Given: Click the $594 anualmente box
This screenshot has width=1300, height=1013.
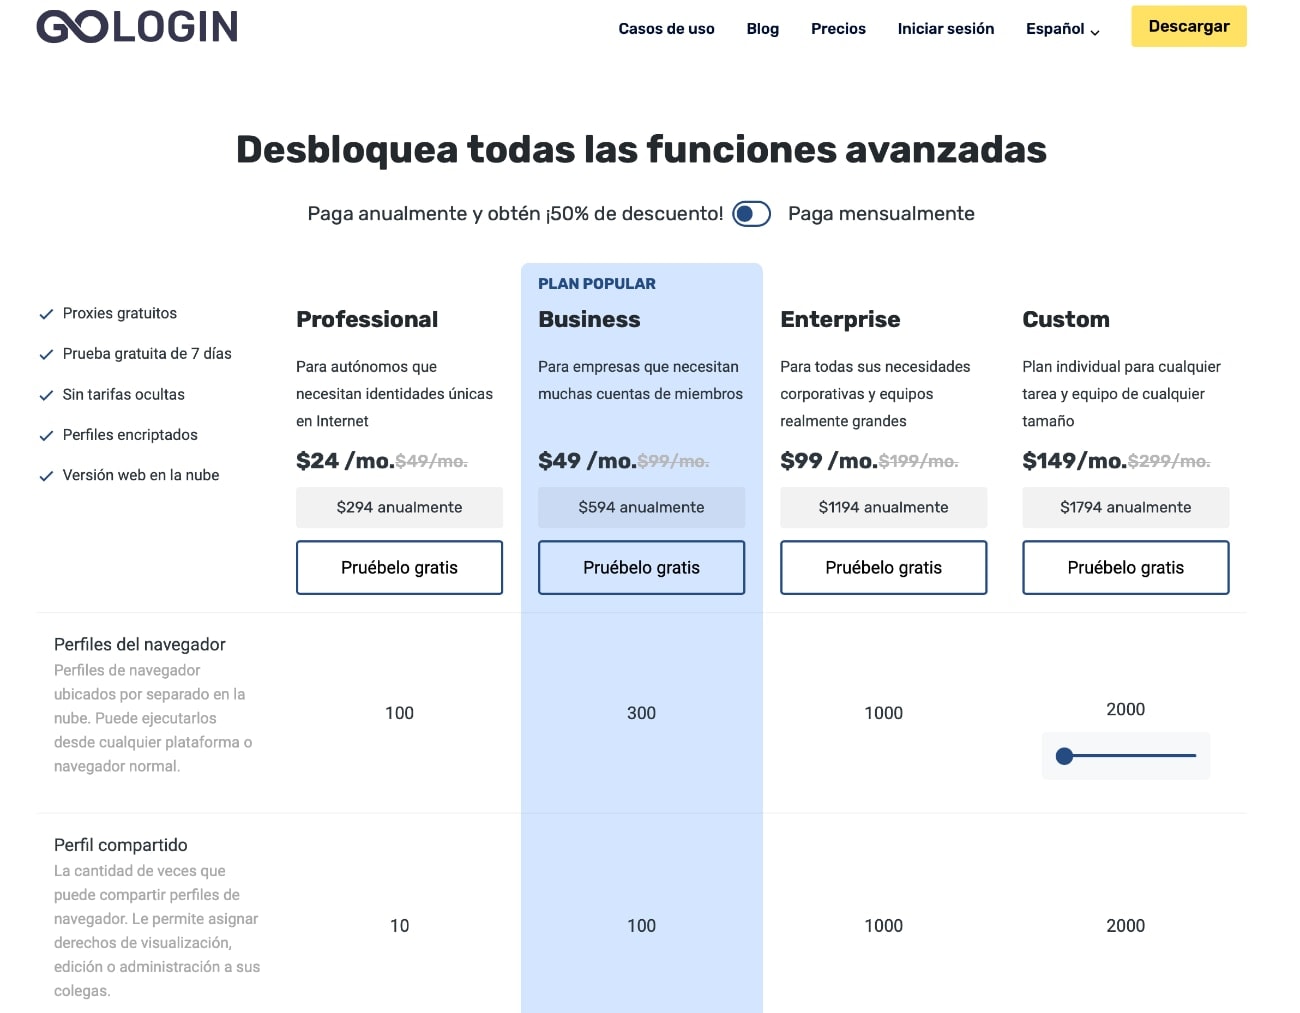Looking at the screenshot, I should pos(641,507).
